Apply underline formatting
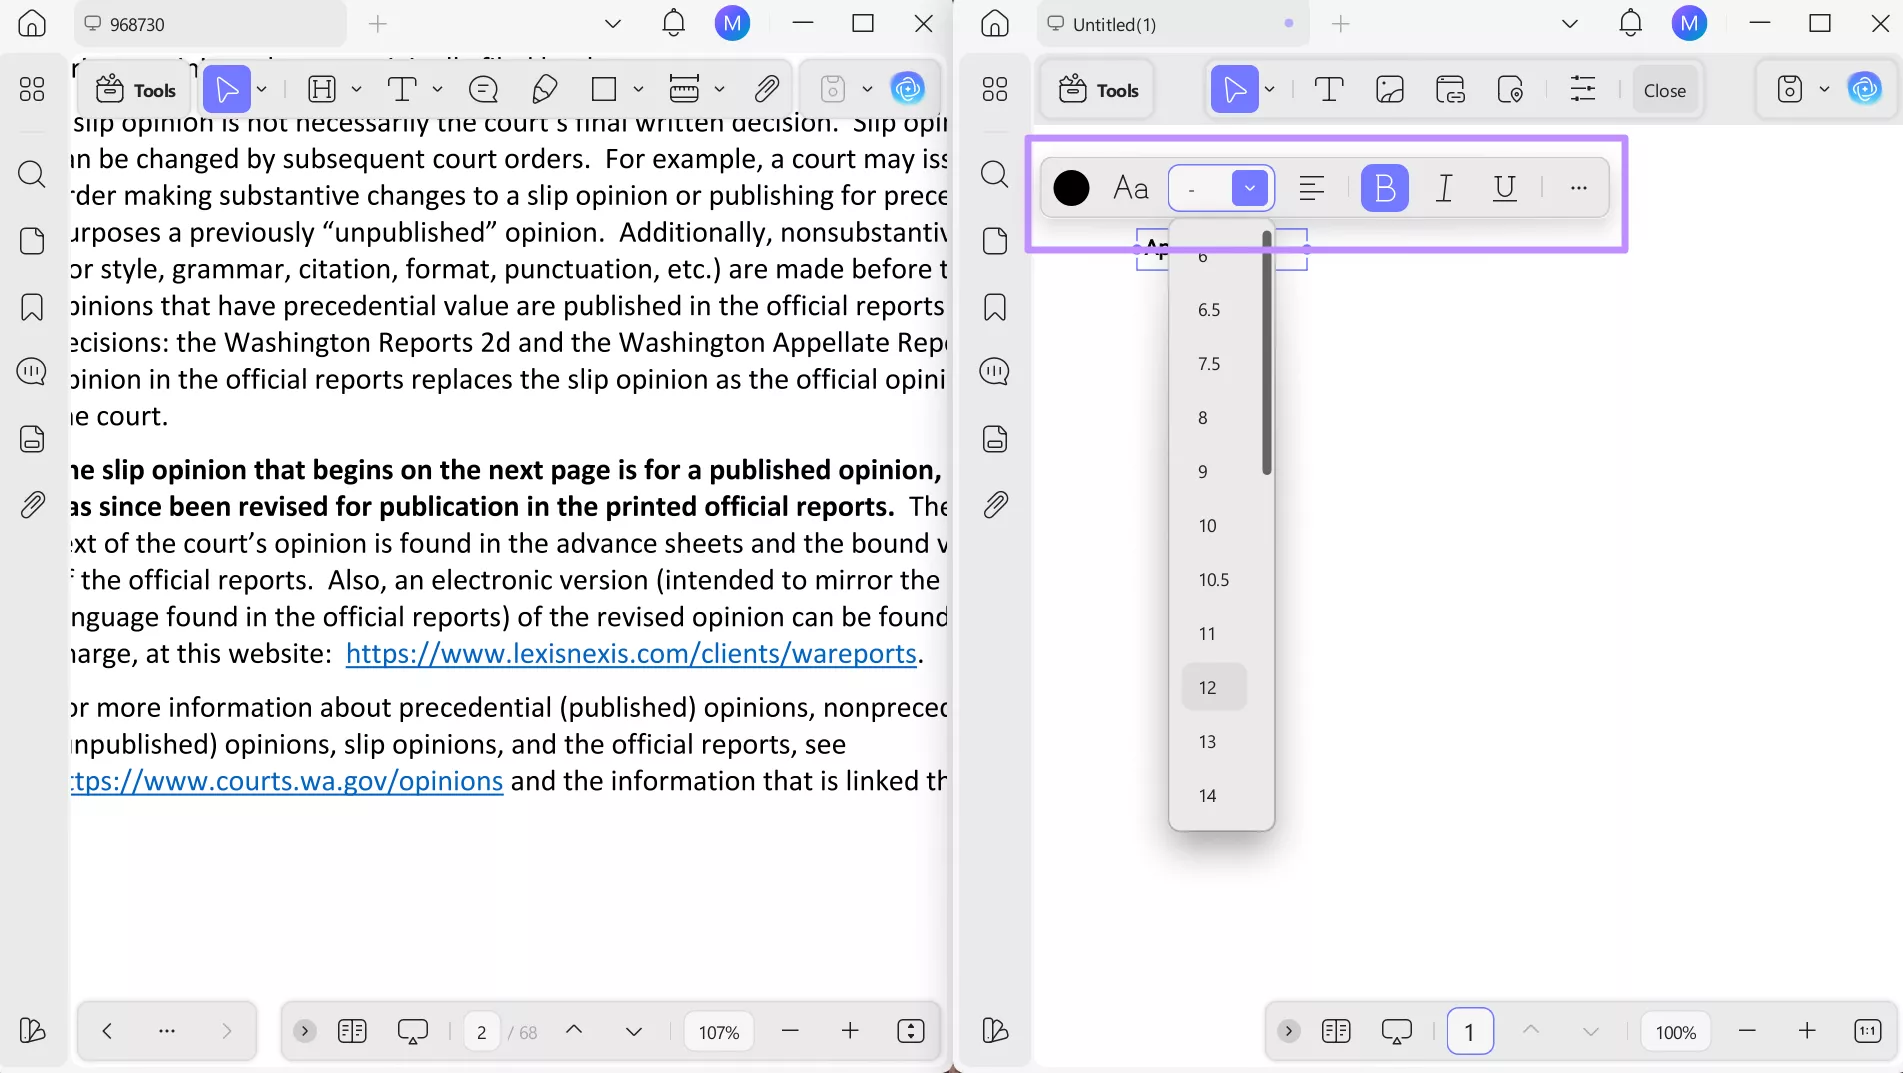 click(1504, 187)
